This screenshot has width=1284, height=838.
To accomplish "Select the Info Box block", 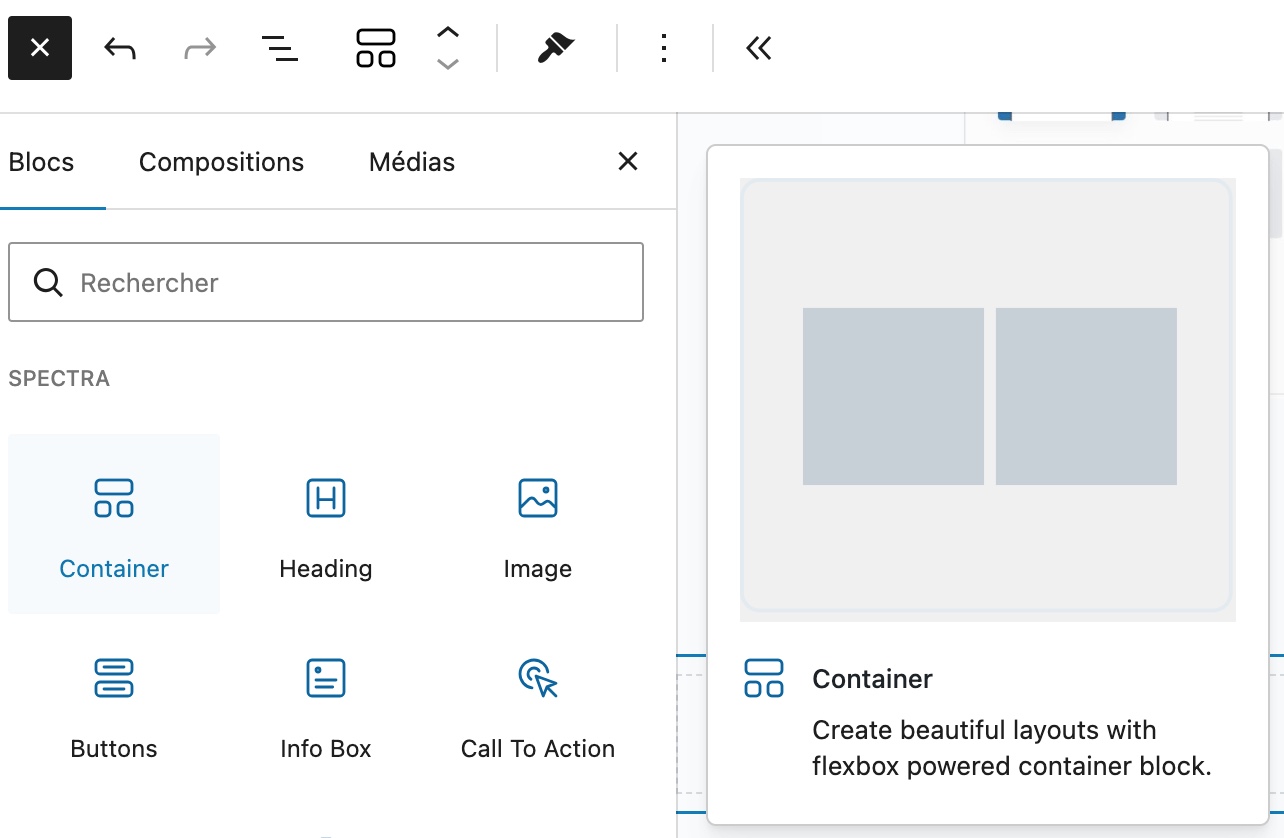I will (x=326, y=704).
